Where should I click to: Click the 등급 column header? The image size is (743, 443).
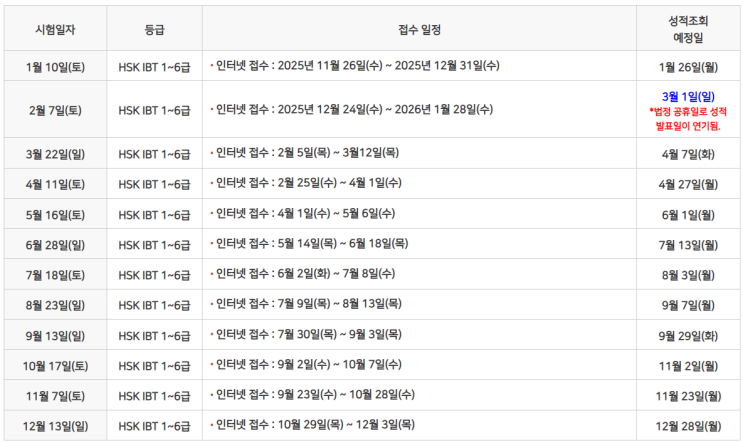pyautogui.click(x=154, y=28)
